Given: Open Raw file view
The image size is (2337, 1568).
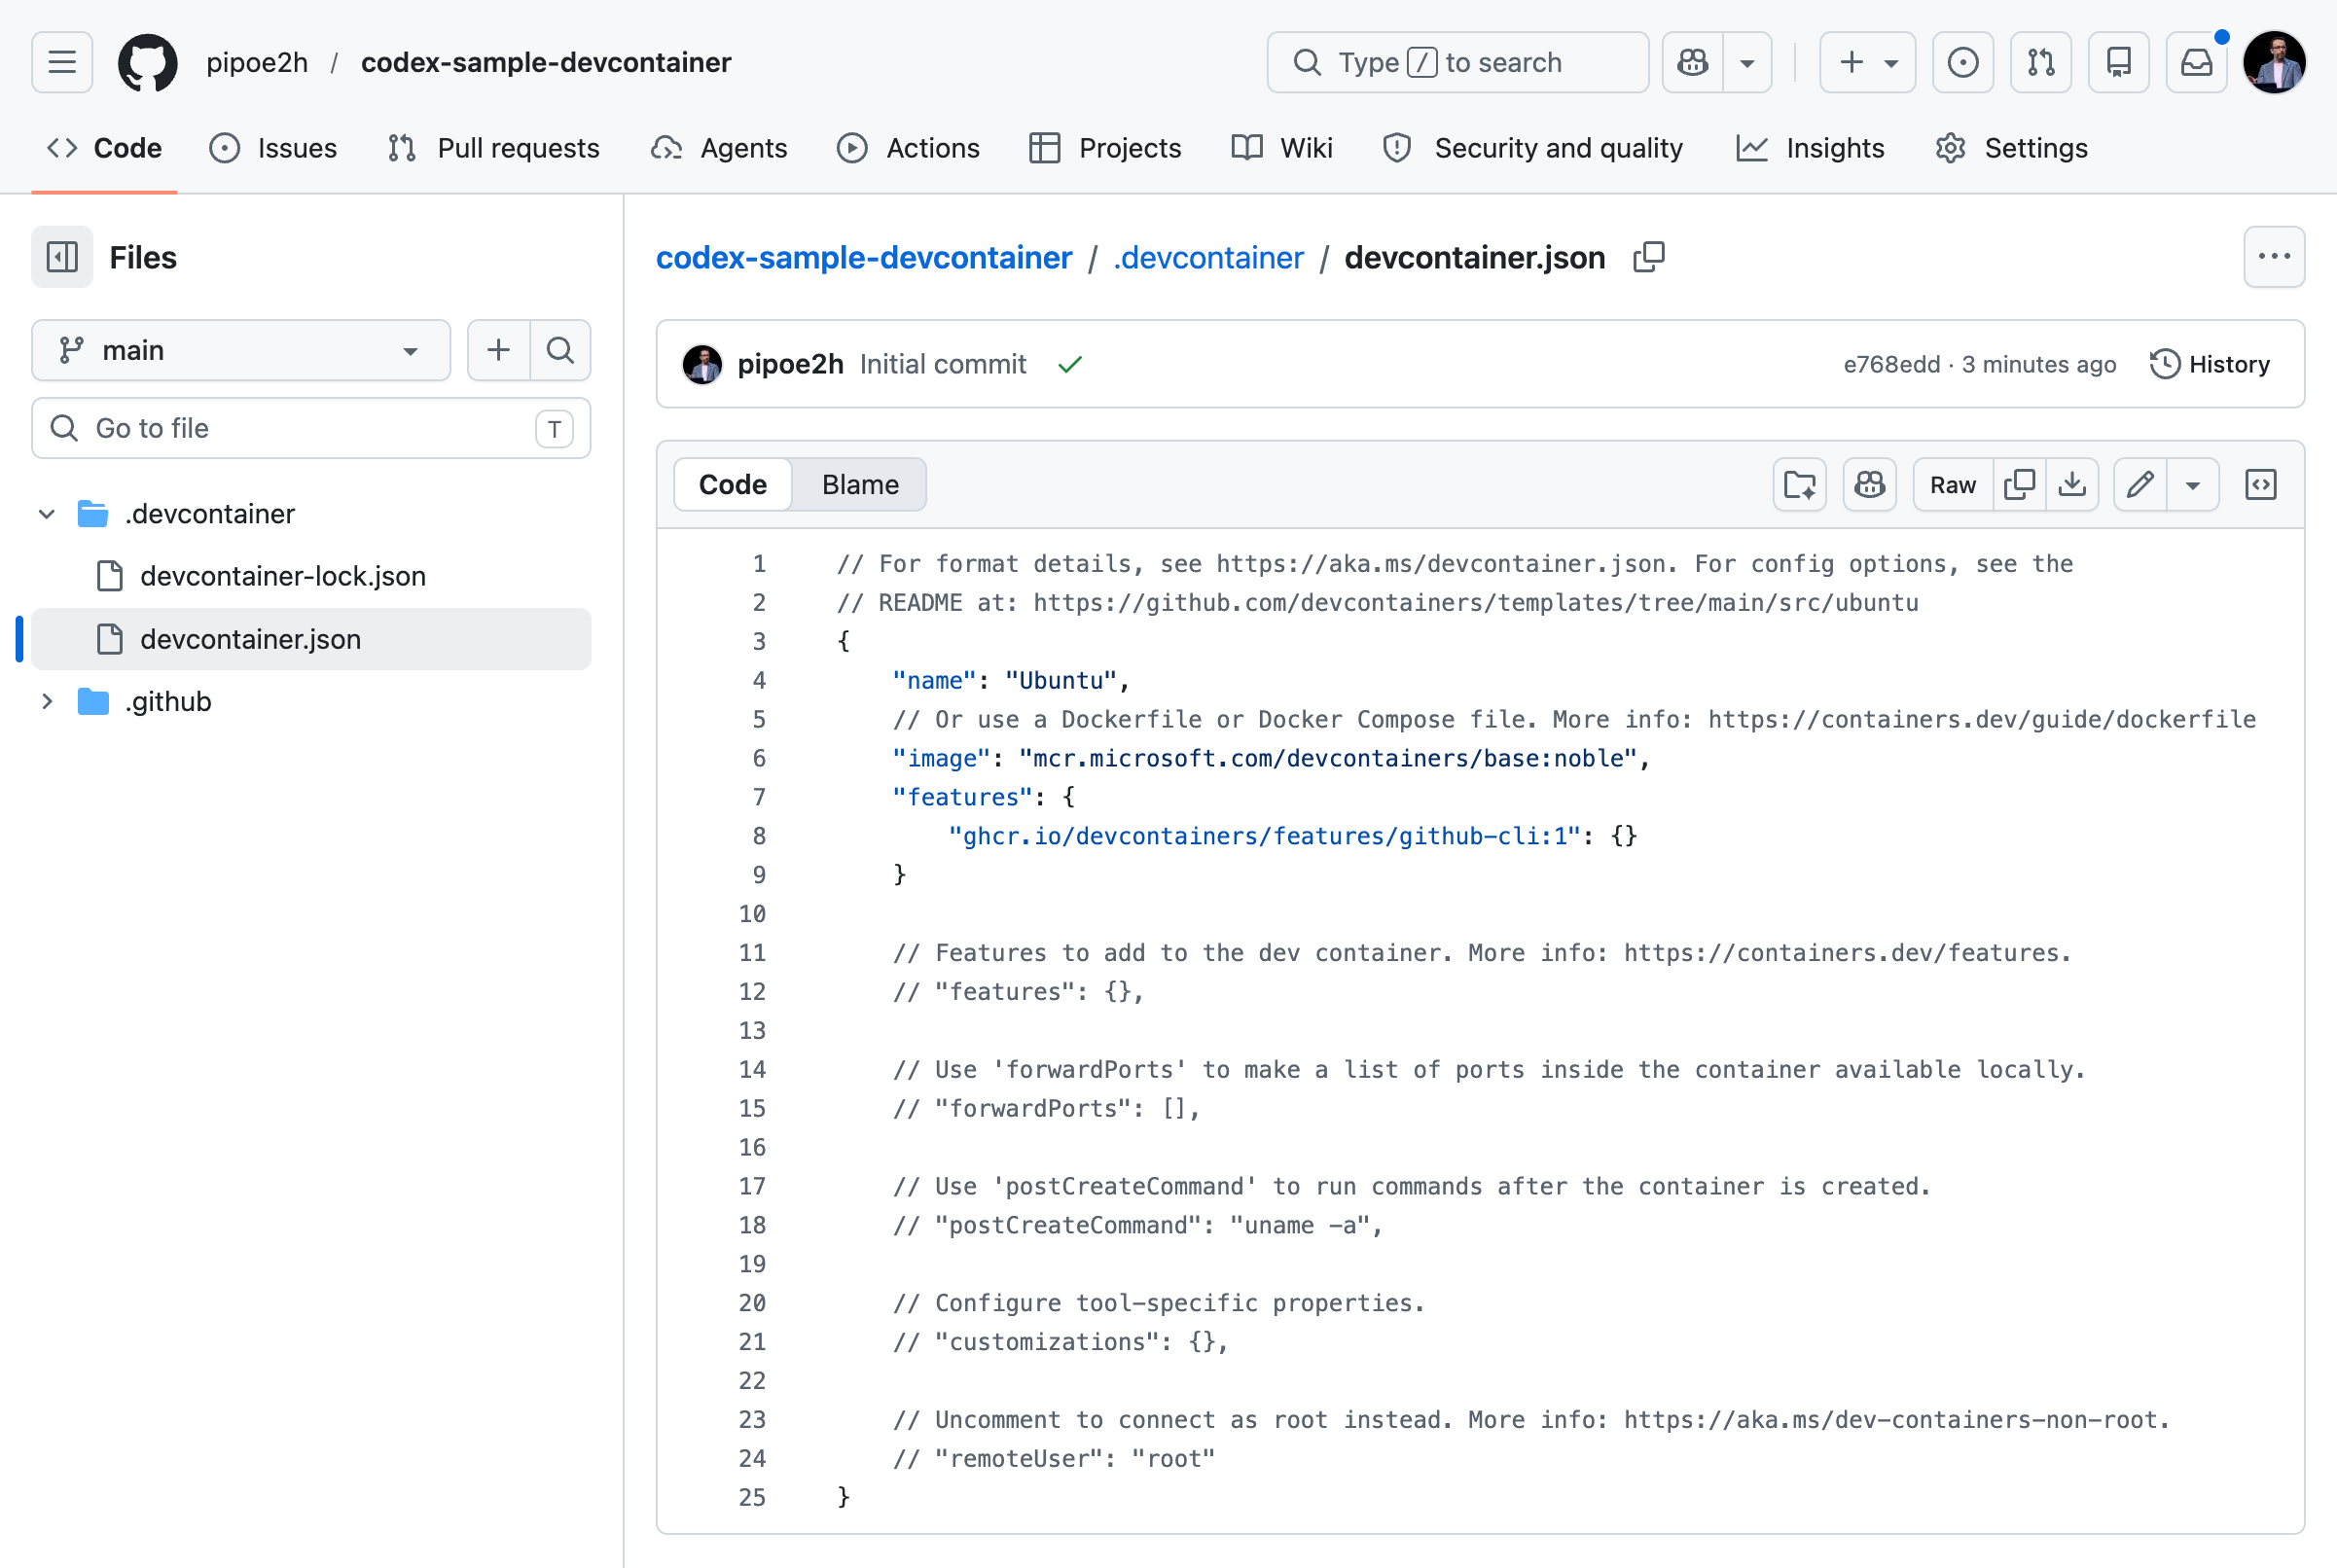Looking at the screenshot, I should [1953, 485].
